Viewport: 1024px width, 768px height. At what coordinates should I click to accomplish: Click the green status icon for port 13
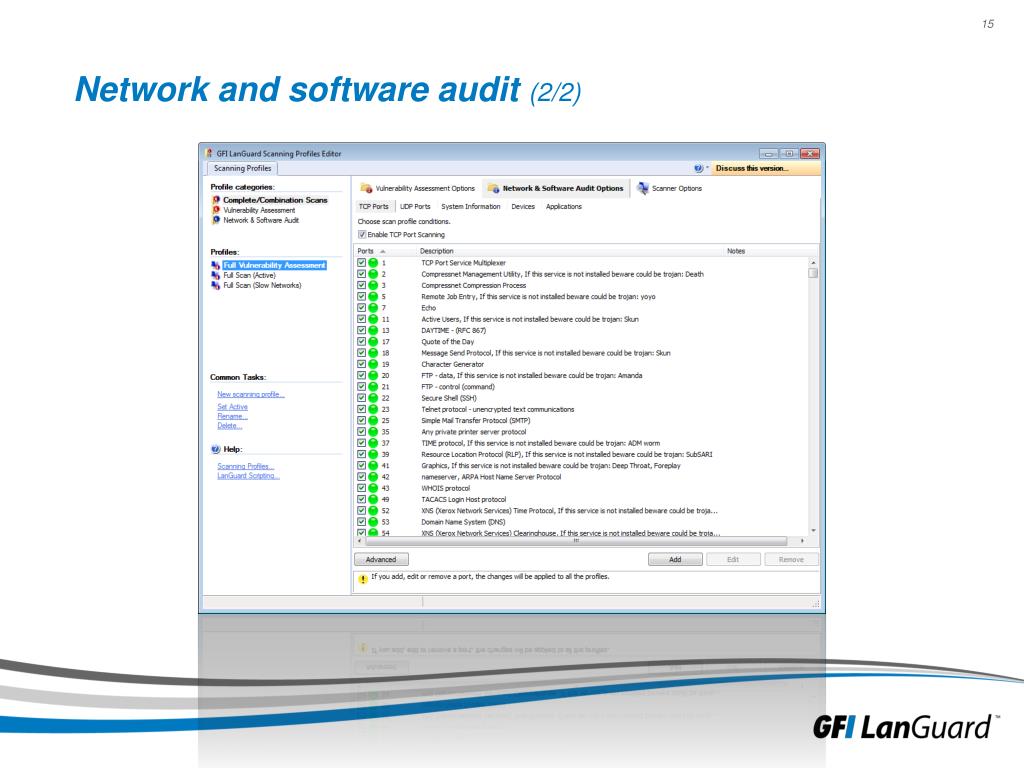[x=373, y=330]
